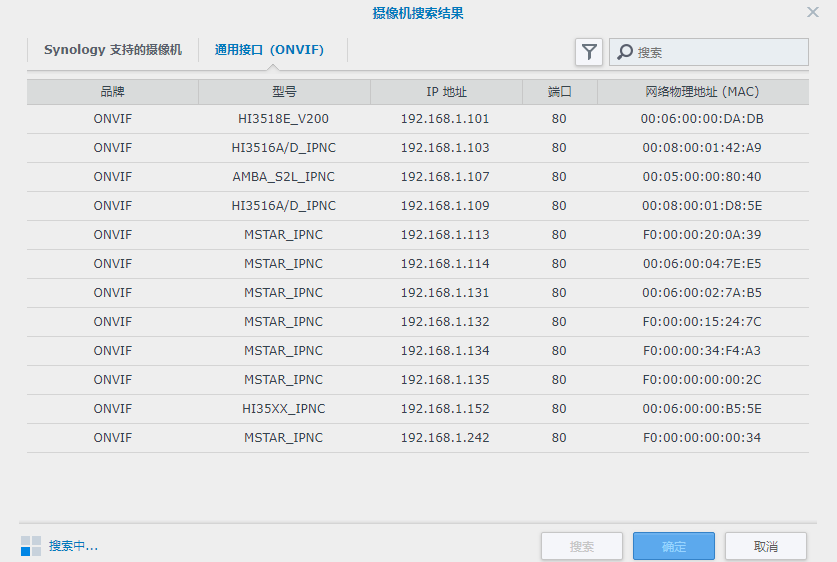
Task: Select the 通用接口 (ONVIF) tab
Action: [x=269, y=50]
